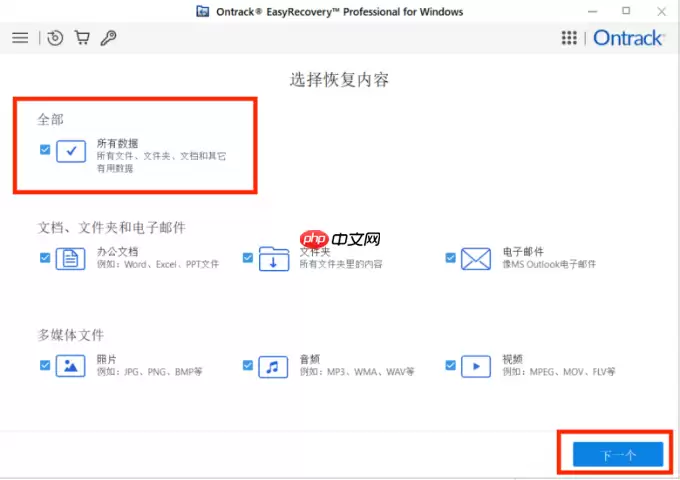The image size is (680, 480).
Task: Toggle the 办公文档 checkbox
Action: point(45,258)
